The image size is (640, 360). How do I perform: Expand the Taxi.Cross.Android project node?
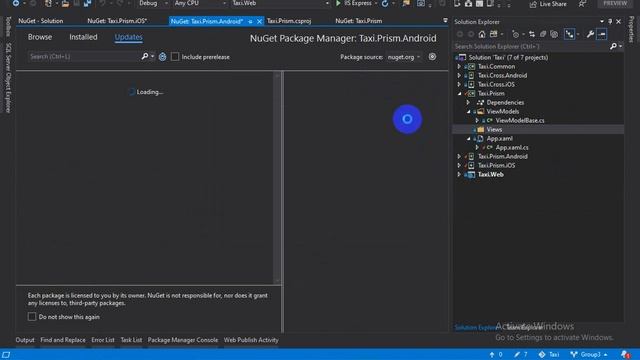click(x=459, y=75)
